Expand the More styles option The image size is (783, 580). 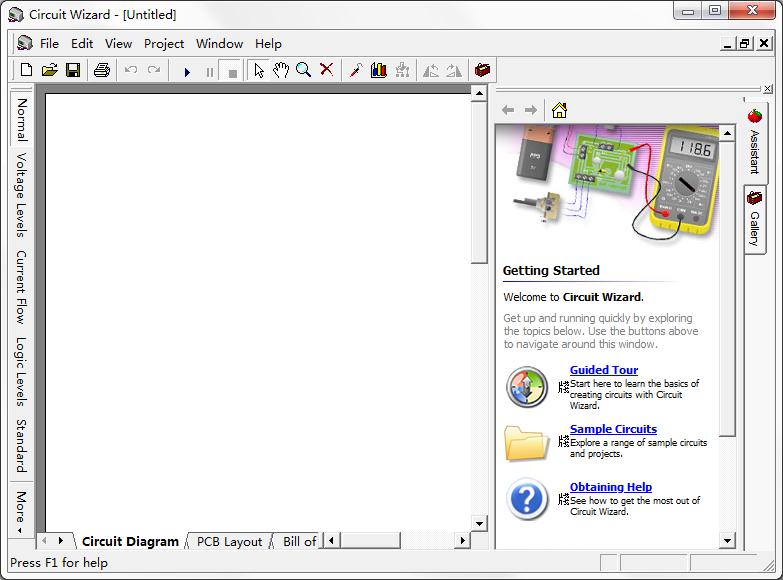pyautogui.click(x=20, y=512)
